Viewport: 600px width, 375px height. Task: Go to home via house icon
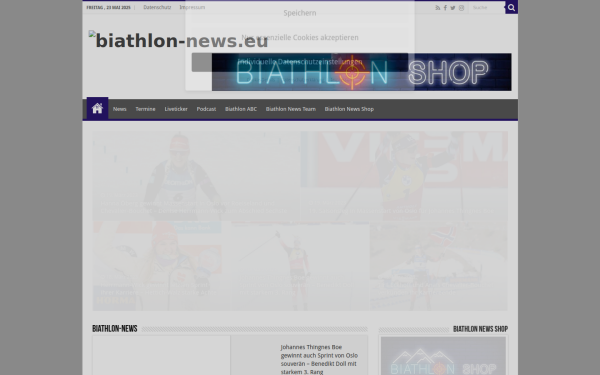(97, 109)
